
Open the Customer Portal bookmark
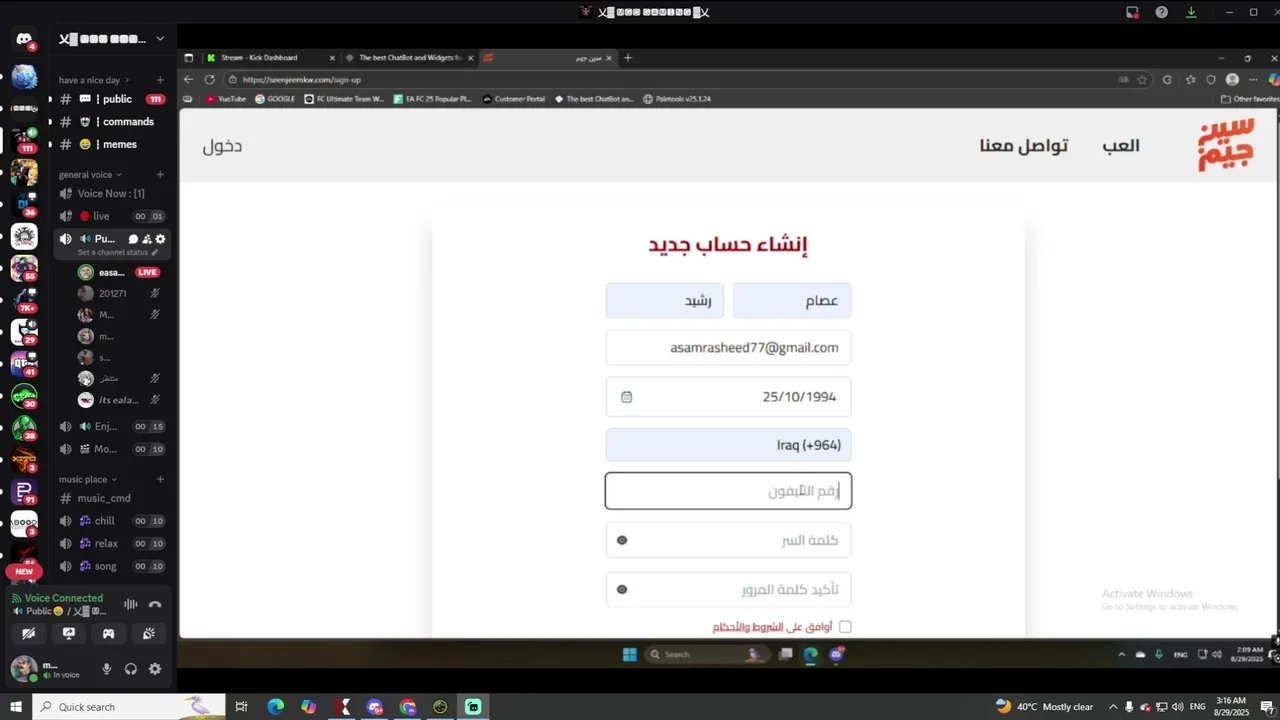pos(513,99)
